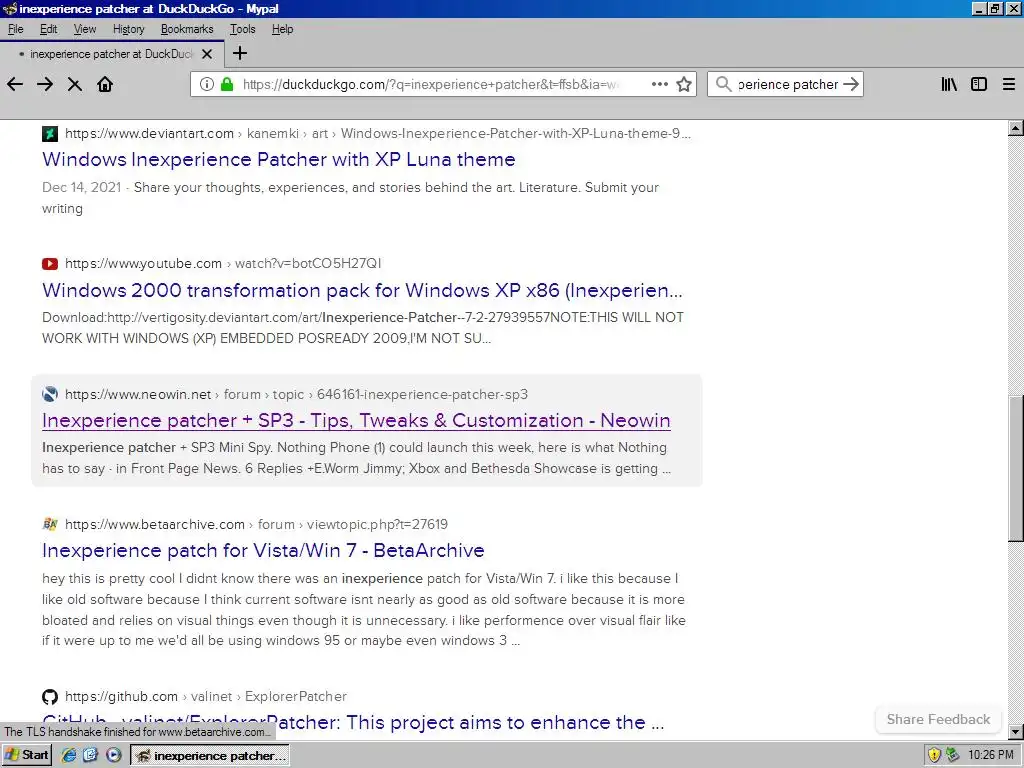Screen dimensions: 1024x768
Task: Click the GitHub favicon
Action: (50, 697)
